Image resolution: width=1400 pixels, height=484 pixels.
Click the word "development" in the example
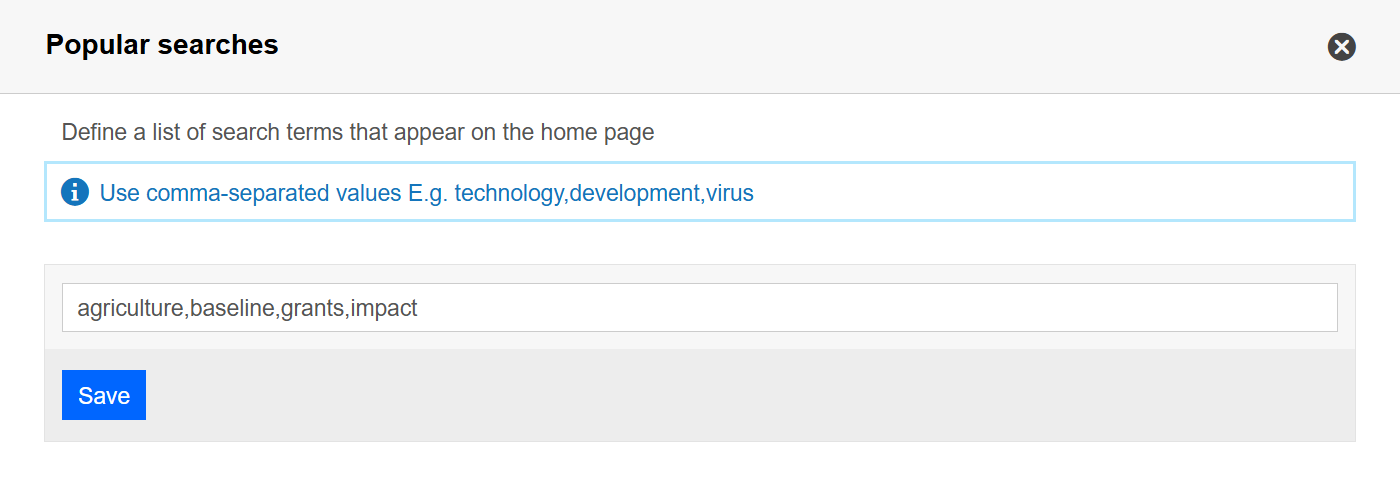tap(634, 193)
